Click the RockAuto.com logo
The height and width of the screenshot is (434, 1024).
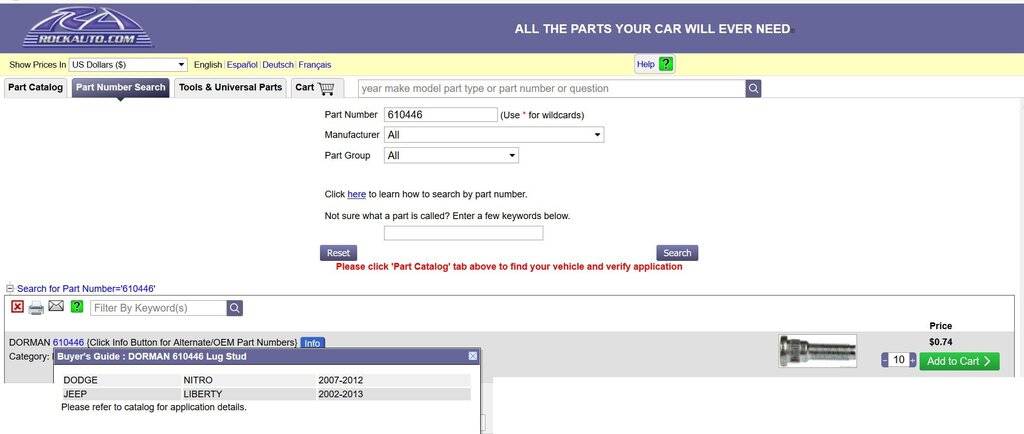tap(88, 27)
